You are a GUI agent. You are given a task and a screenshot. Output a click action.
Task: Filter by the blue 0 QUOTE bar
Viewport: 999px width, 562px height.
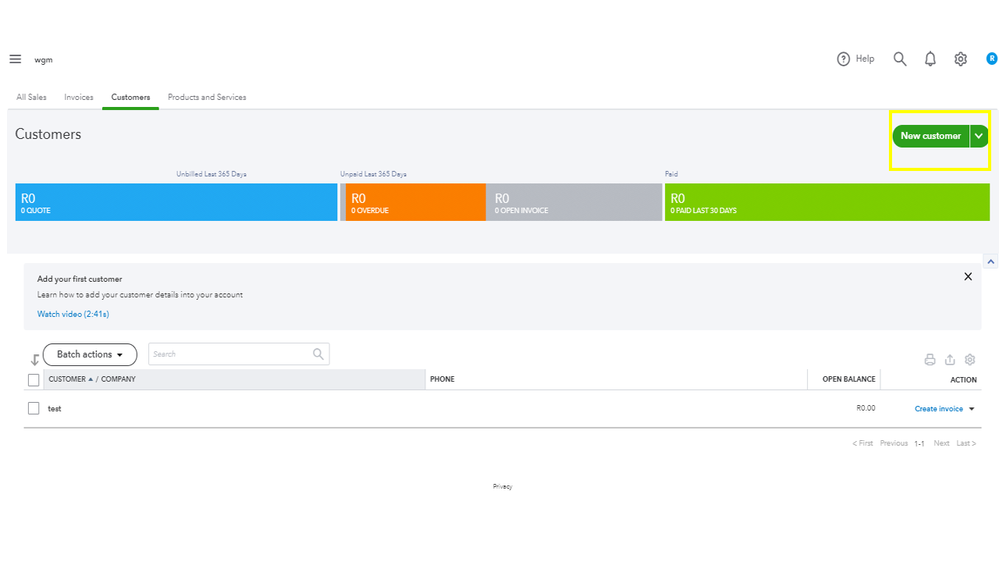pyautogui.click(x=176, y=203)
